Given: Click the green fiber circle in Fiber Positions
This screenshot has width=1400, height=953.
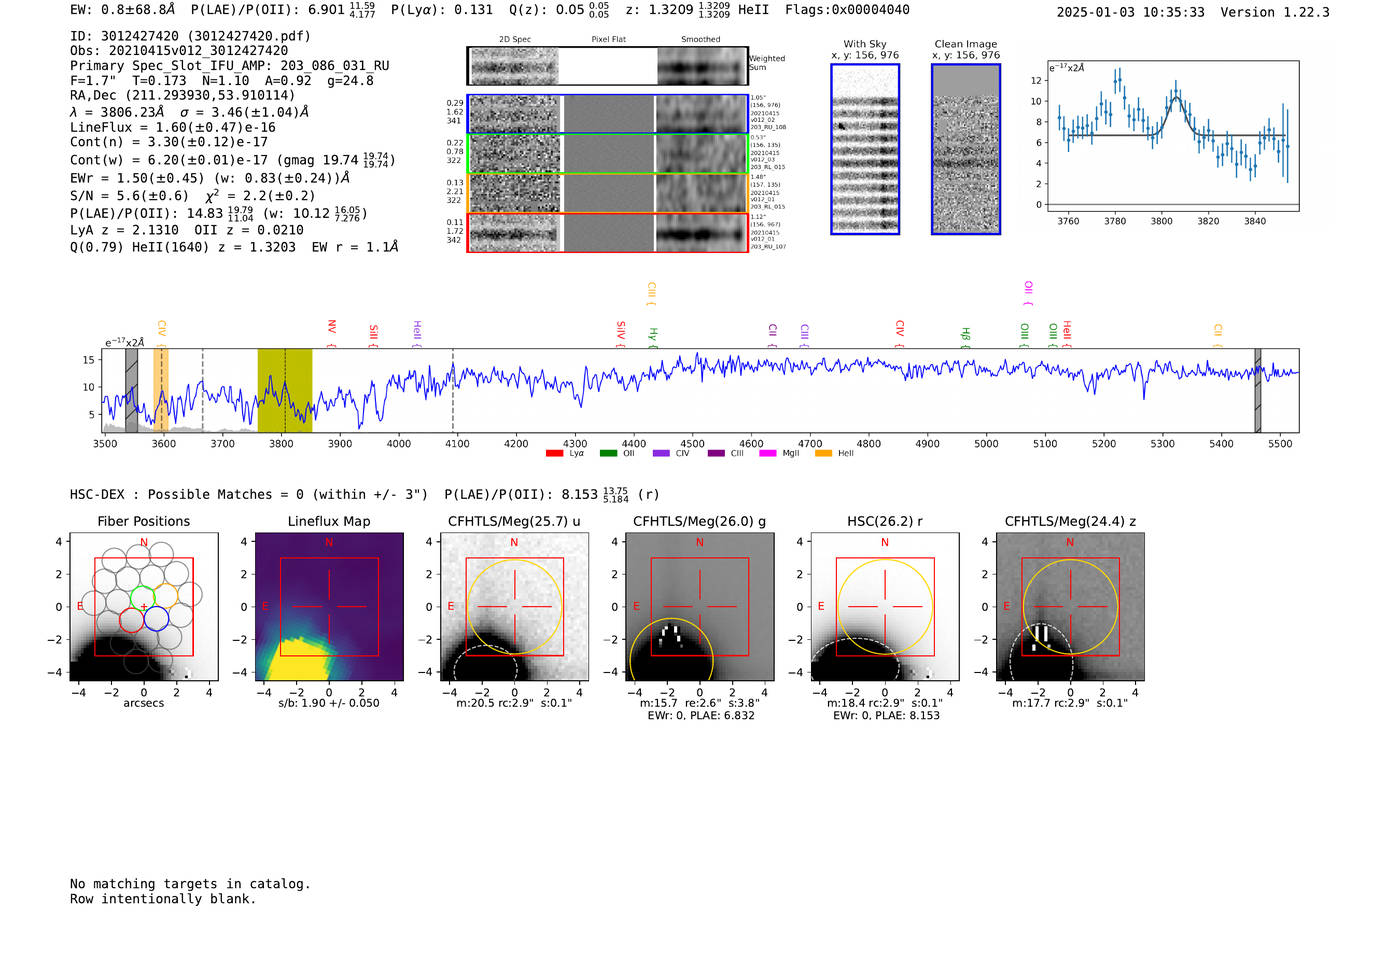Looking at the screenshot, I should pos(143,598).
